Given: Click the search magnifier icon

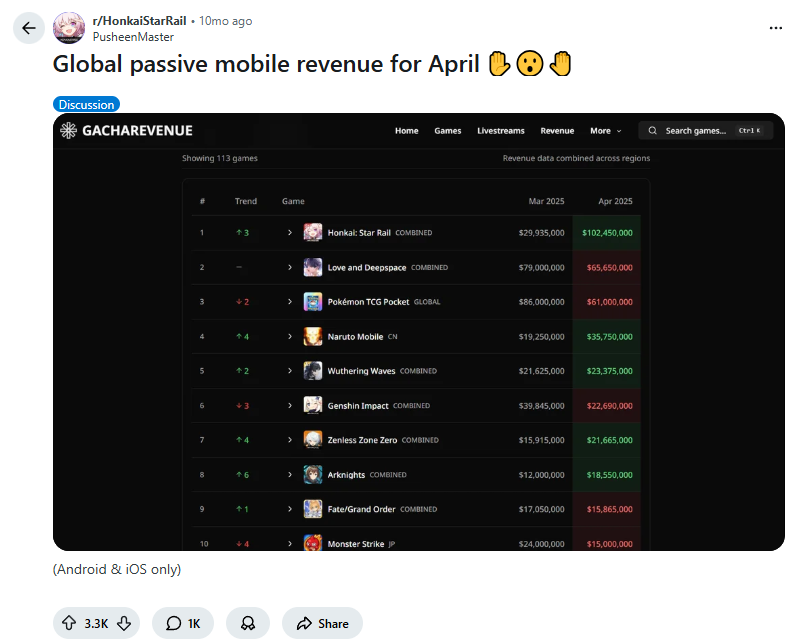Looking at the screenshot, I should pyautogui.click(x=652, y=131).
